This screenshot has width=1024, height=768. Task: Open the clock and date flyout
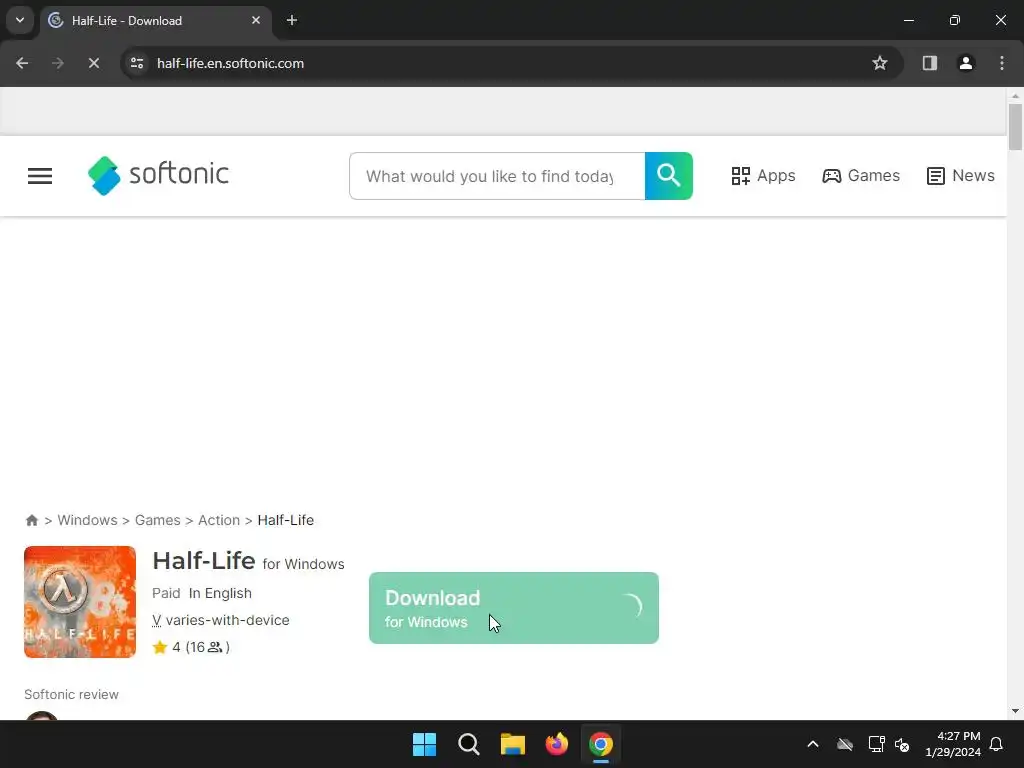[953, 744]
